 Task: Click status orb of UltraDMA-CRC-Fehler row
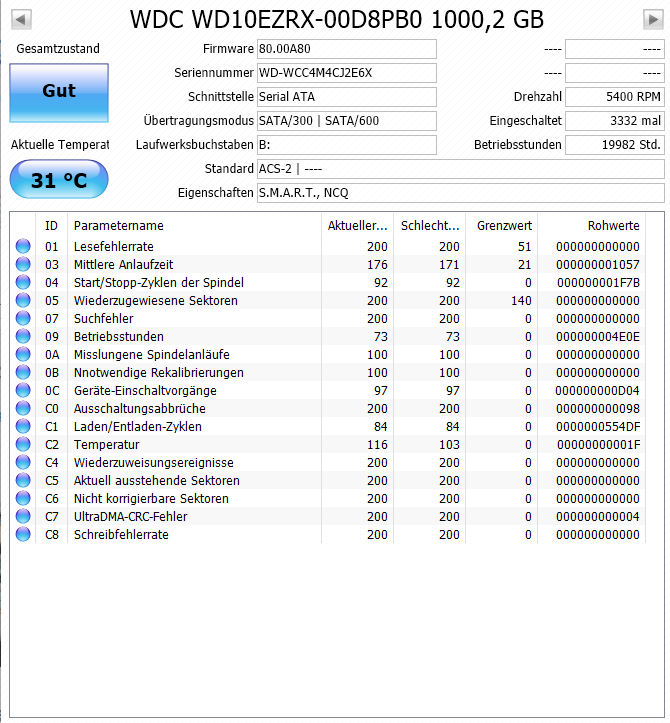23,516
